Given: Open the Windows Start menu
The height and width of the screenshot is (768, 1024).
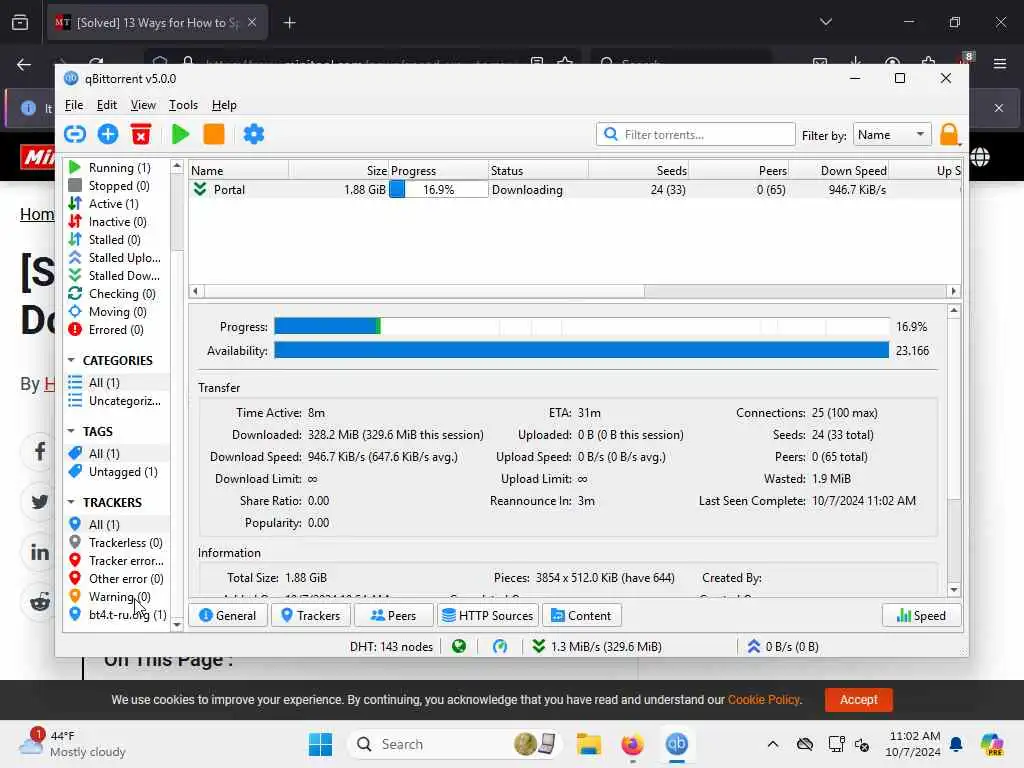Looking at the screenshot, I should point(320,744).
